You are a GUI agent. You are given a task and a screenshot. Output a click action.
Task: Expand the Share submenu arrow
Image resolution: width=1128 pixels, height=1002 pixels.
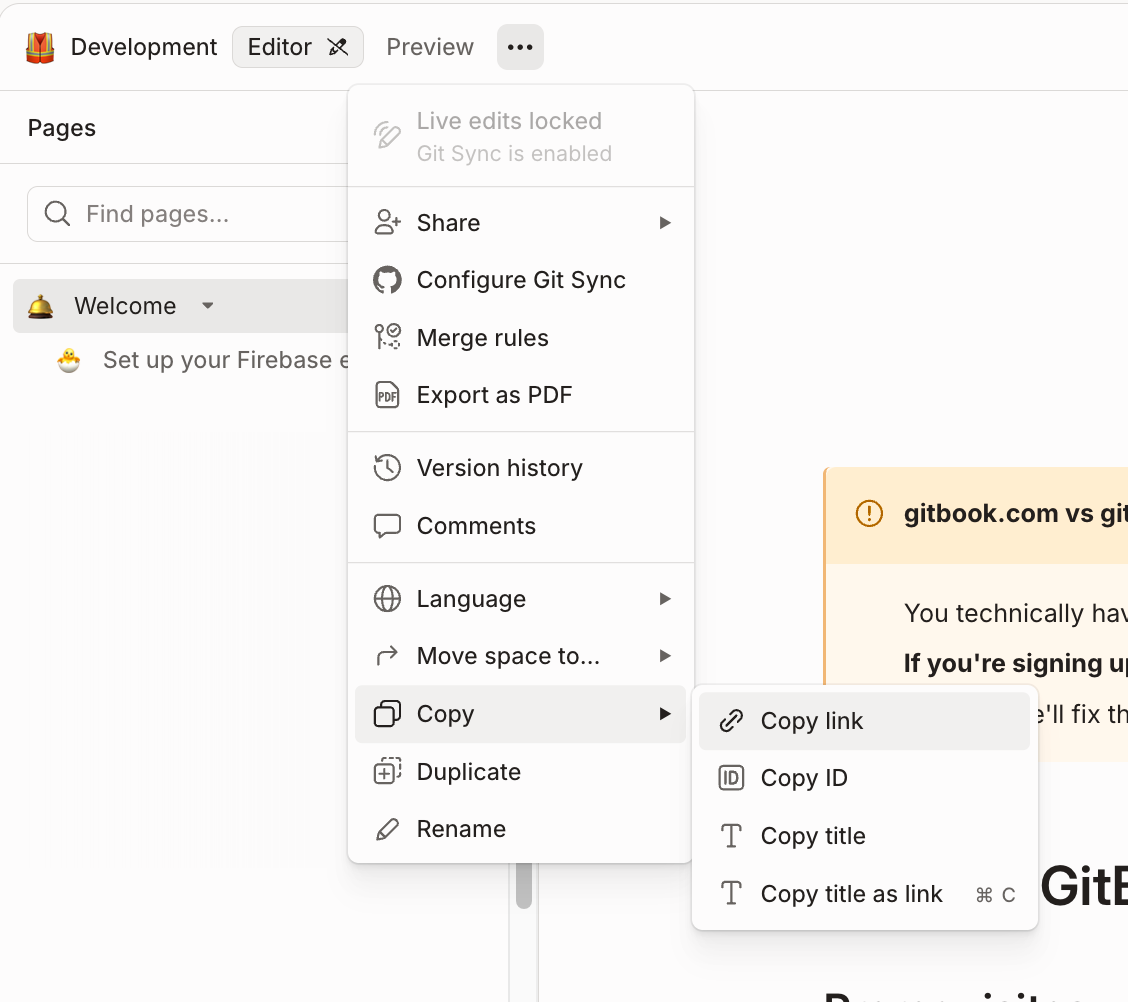click(665, 223)
